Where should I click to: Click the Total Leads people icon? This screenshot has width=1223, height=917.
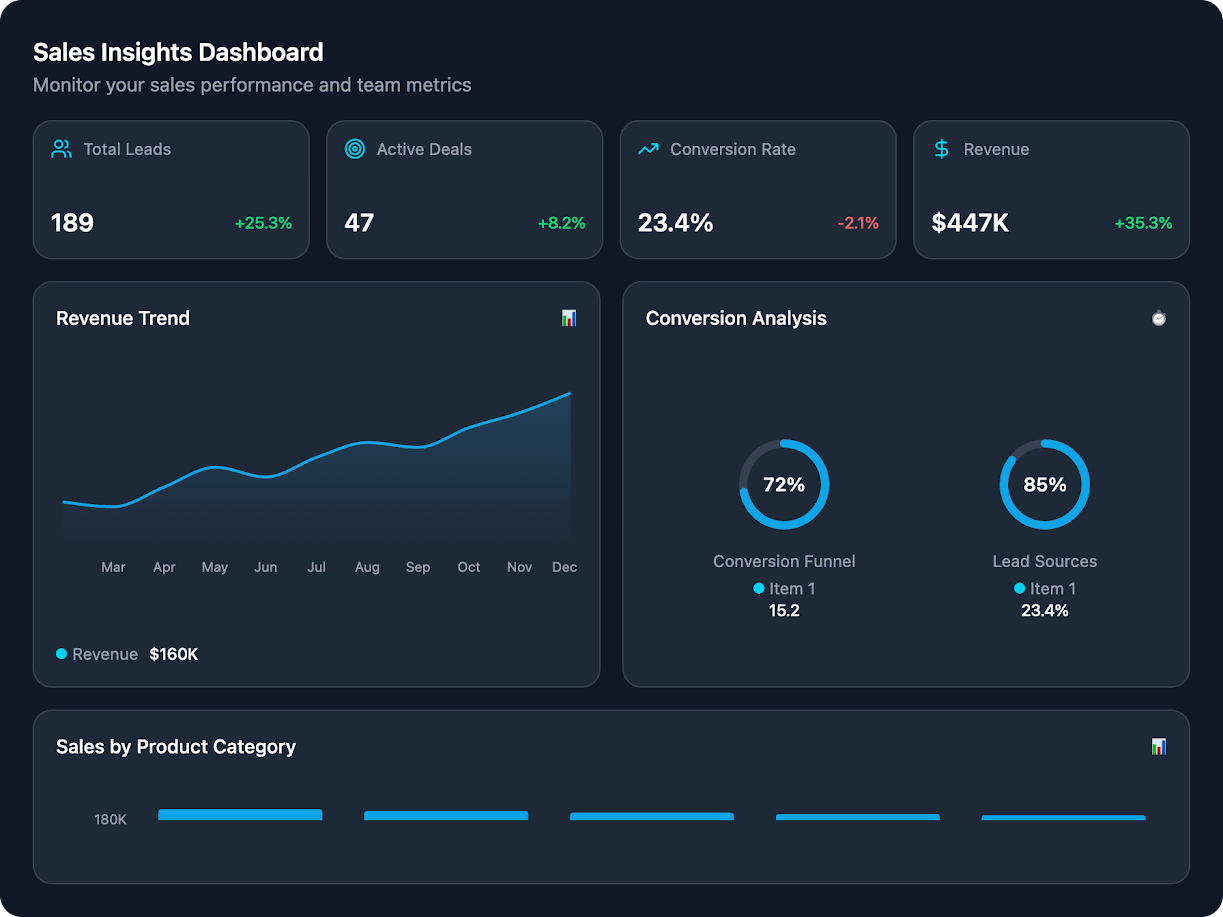[x=60, y=148]
